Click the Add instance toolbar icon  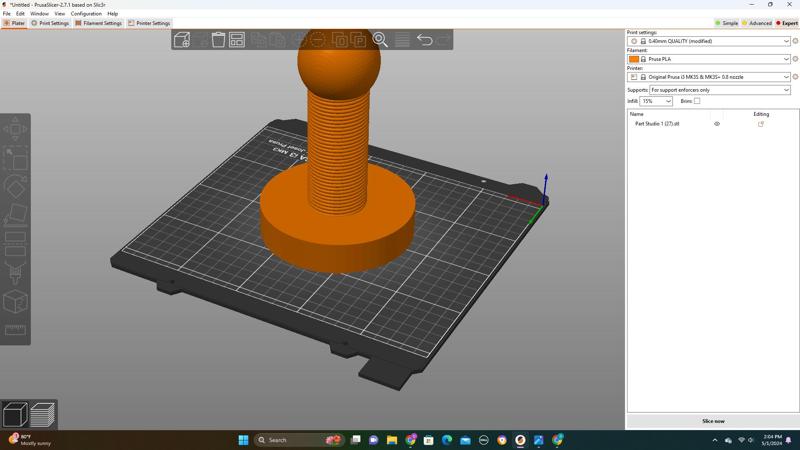(300, 40)
